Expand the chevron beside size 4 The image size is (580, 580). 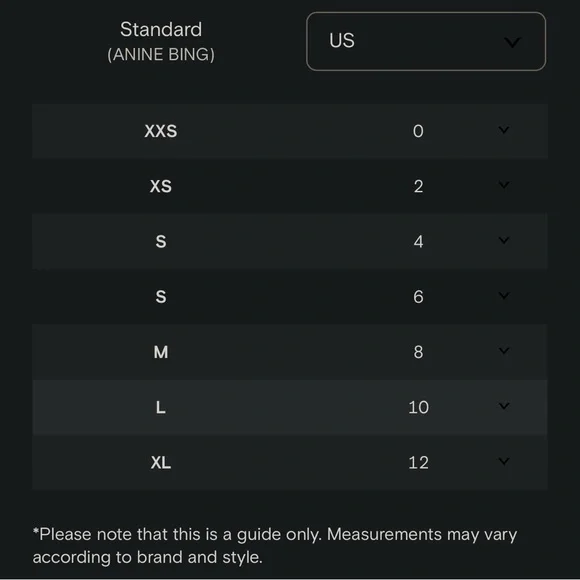pos(503,240)
